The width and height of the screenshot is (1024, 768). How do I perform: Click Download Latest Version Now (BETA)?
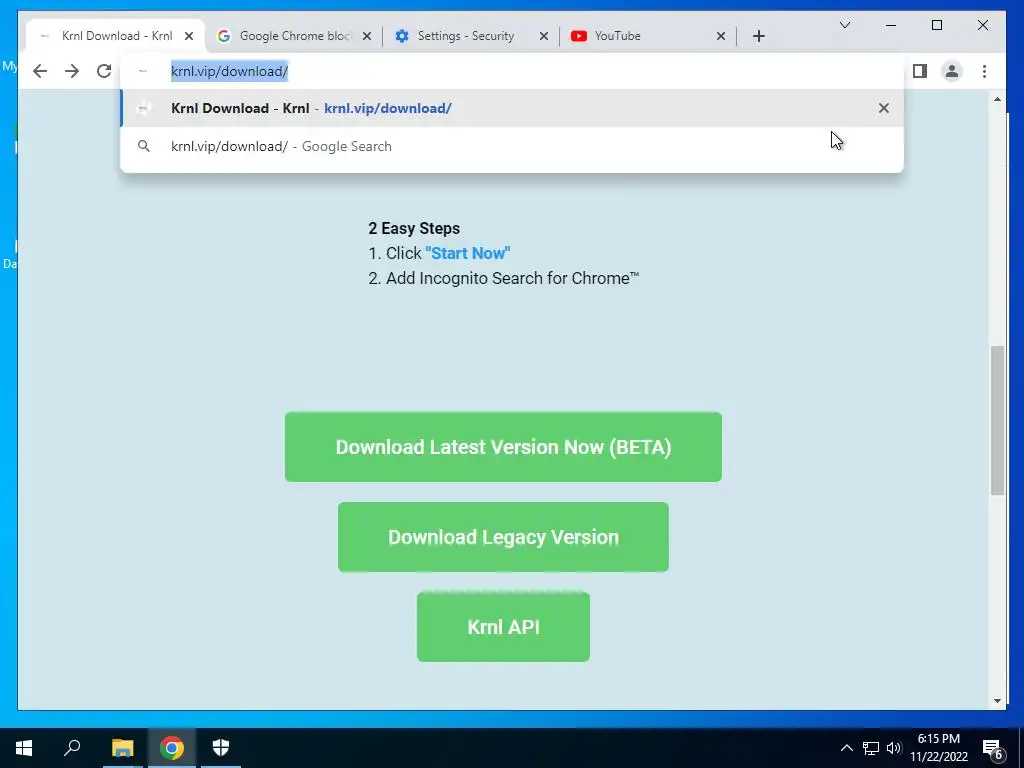click(x=503, y=447)
